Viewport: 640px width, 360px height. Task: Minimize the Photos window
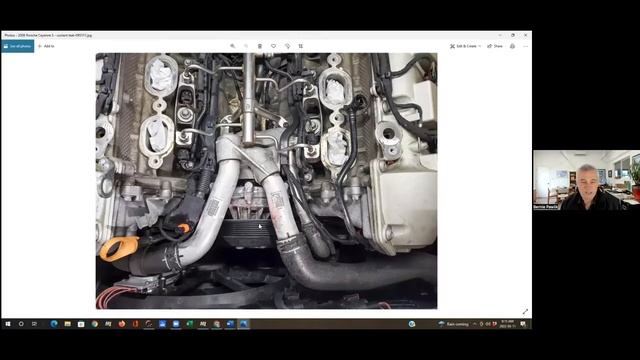(500, 36)
